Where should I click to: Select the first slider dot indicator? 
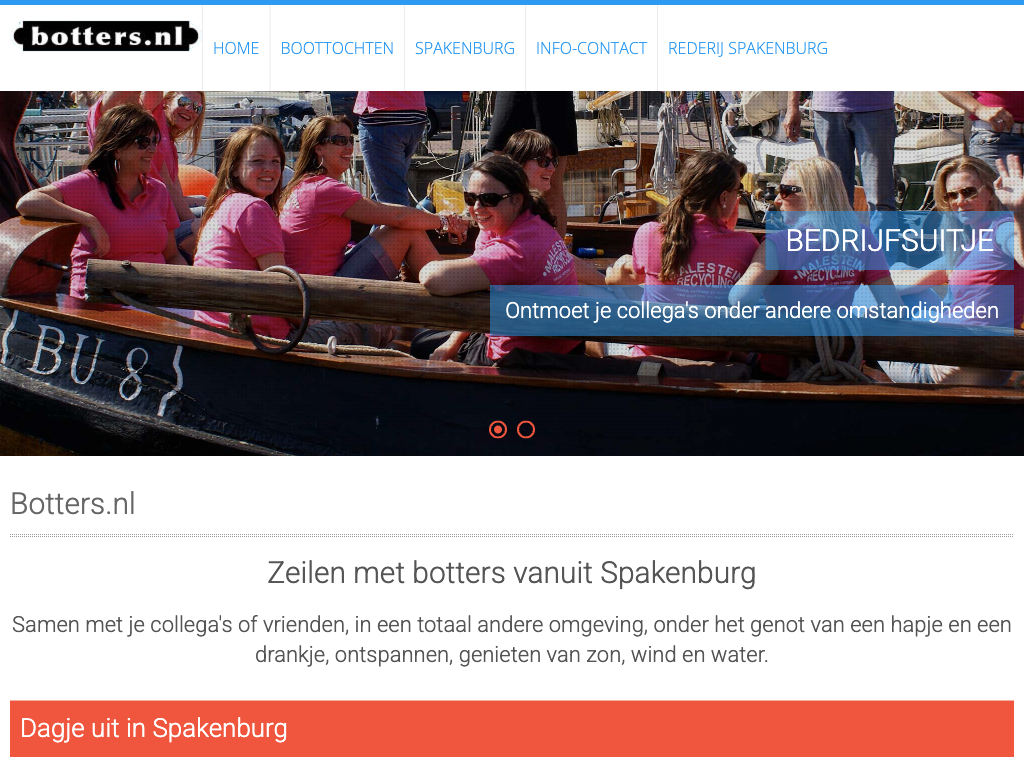tap(498, 429)
